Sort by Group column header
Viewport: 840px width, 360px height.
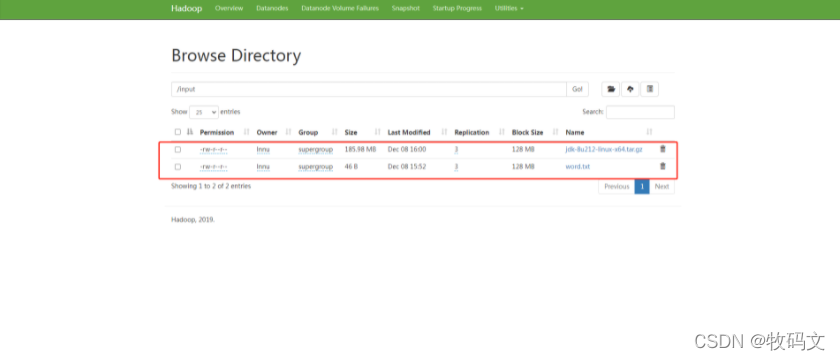point(308,132)
